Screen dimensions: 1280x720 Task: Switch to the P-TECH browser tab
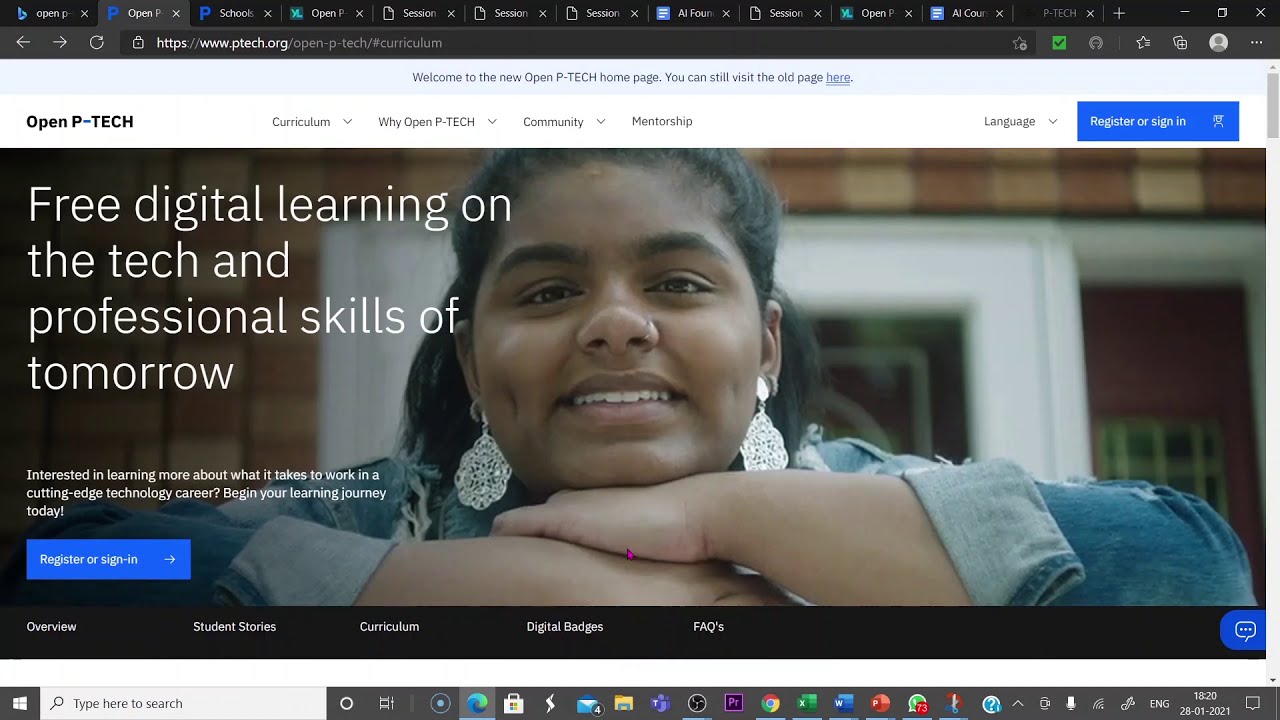[1058, 13]
